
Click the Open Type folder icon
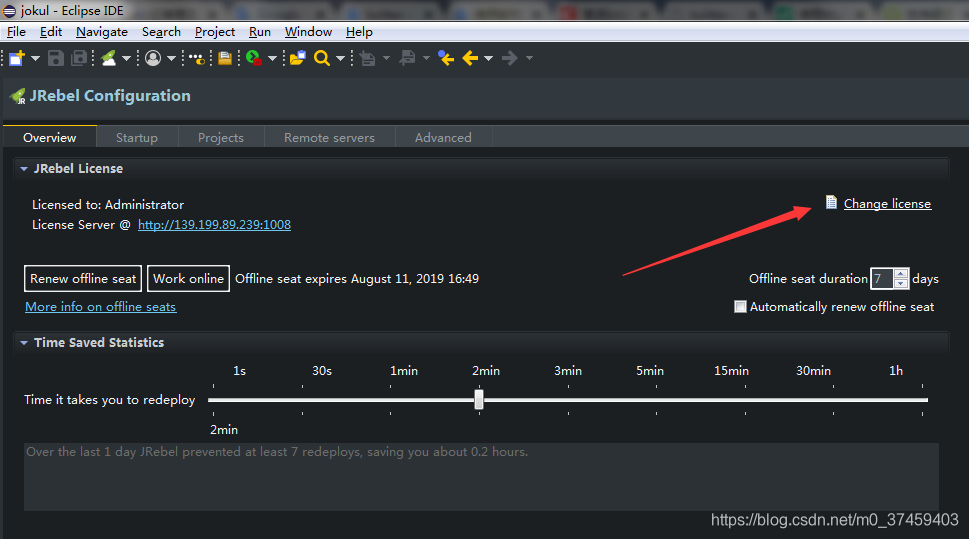click(x=298, y=58)
